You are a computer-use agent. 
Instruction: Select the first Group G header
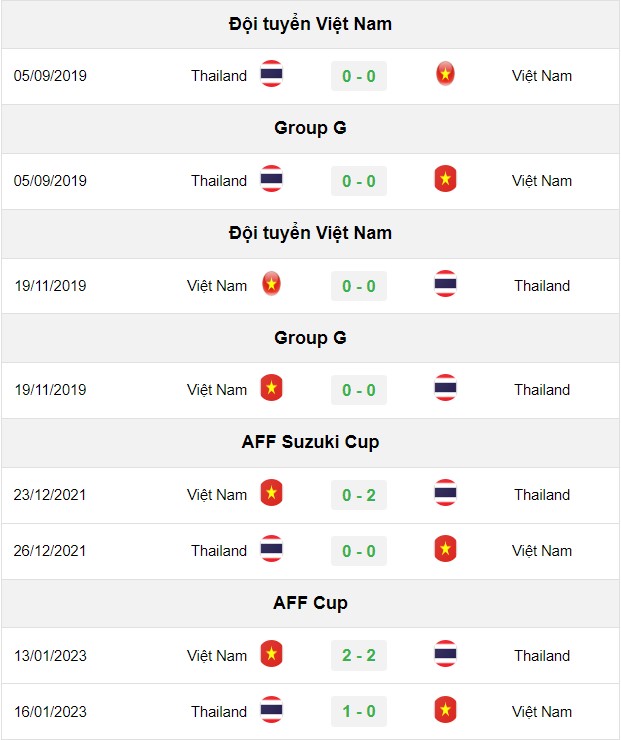click(x=310, y=128)
